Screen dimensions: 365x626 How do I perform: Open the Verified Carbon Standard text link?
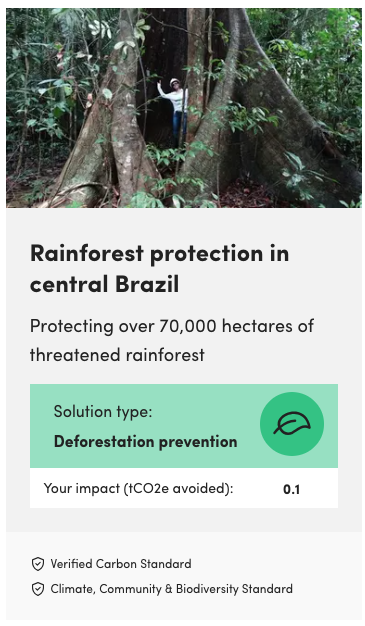click(x=121, y=564)
